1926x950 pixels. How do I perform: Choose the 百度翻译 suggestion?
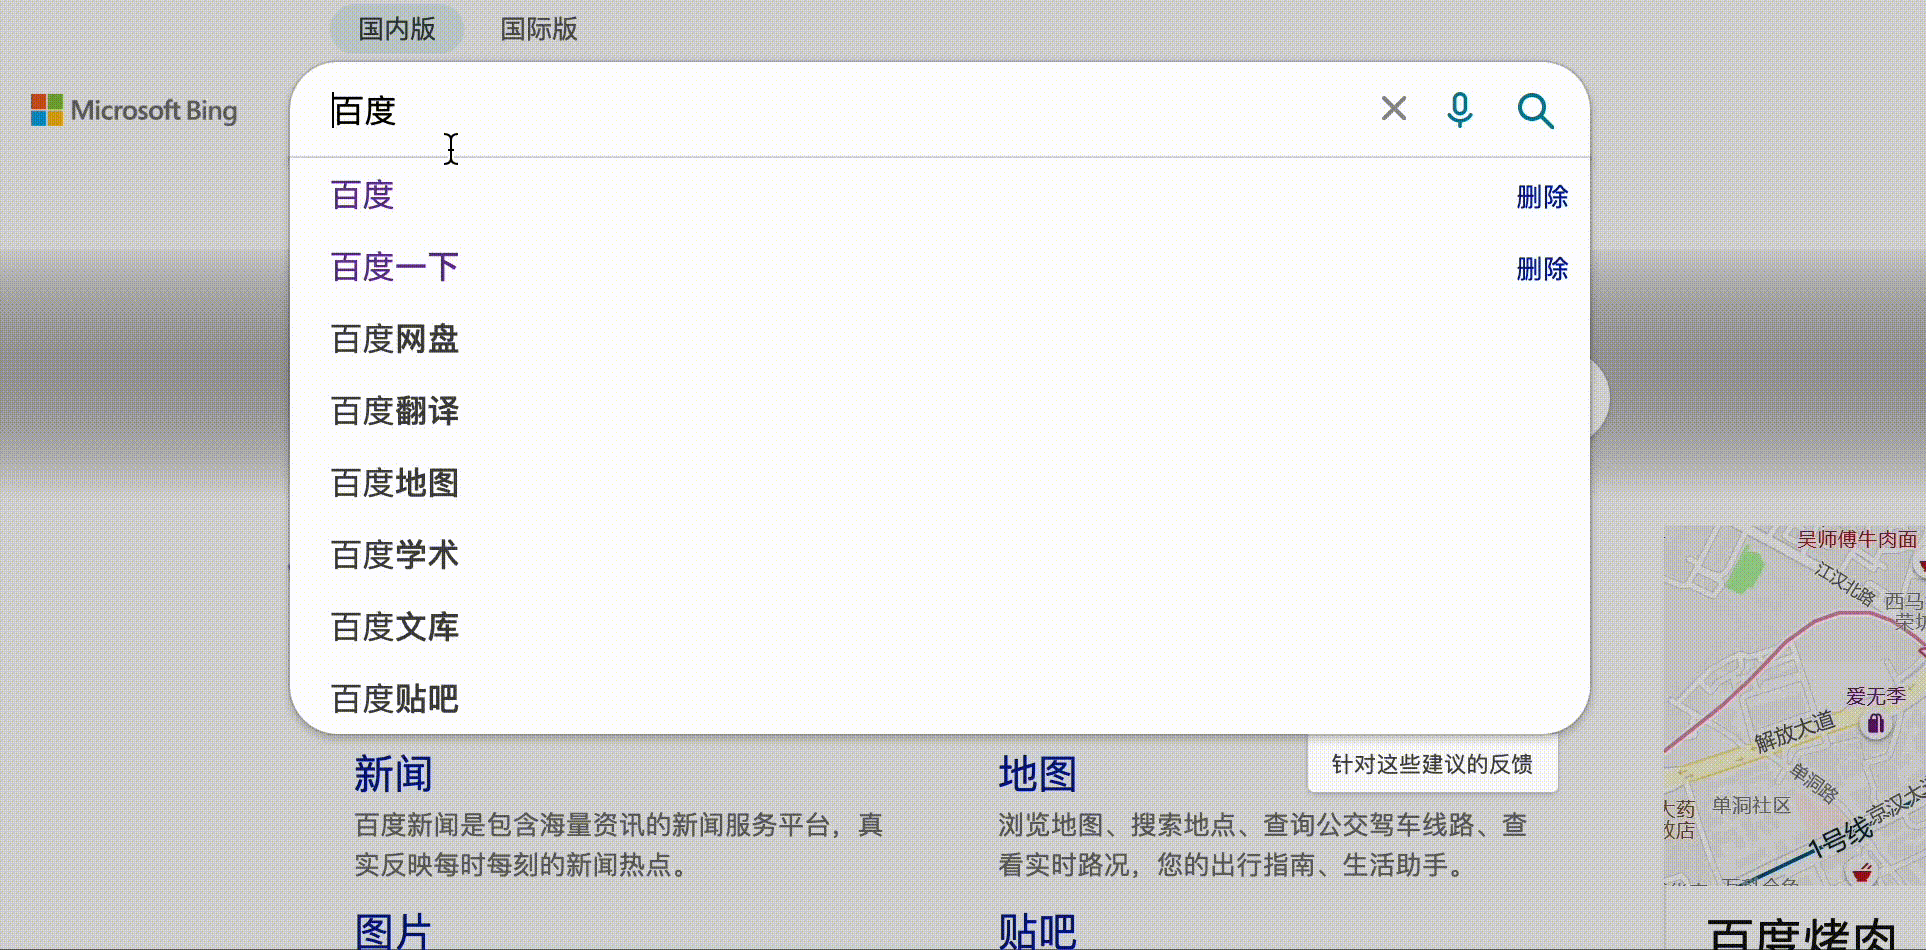[939, 411]
